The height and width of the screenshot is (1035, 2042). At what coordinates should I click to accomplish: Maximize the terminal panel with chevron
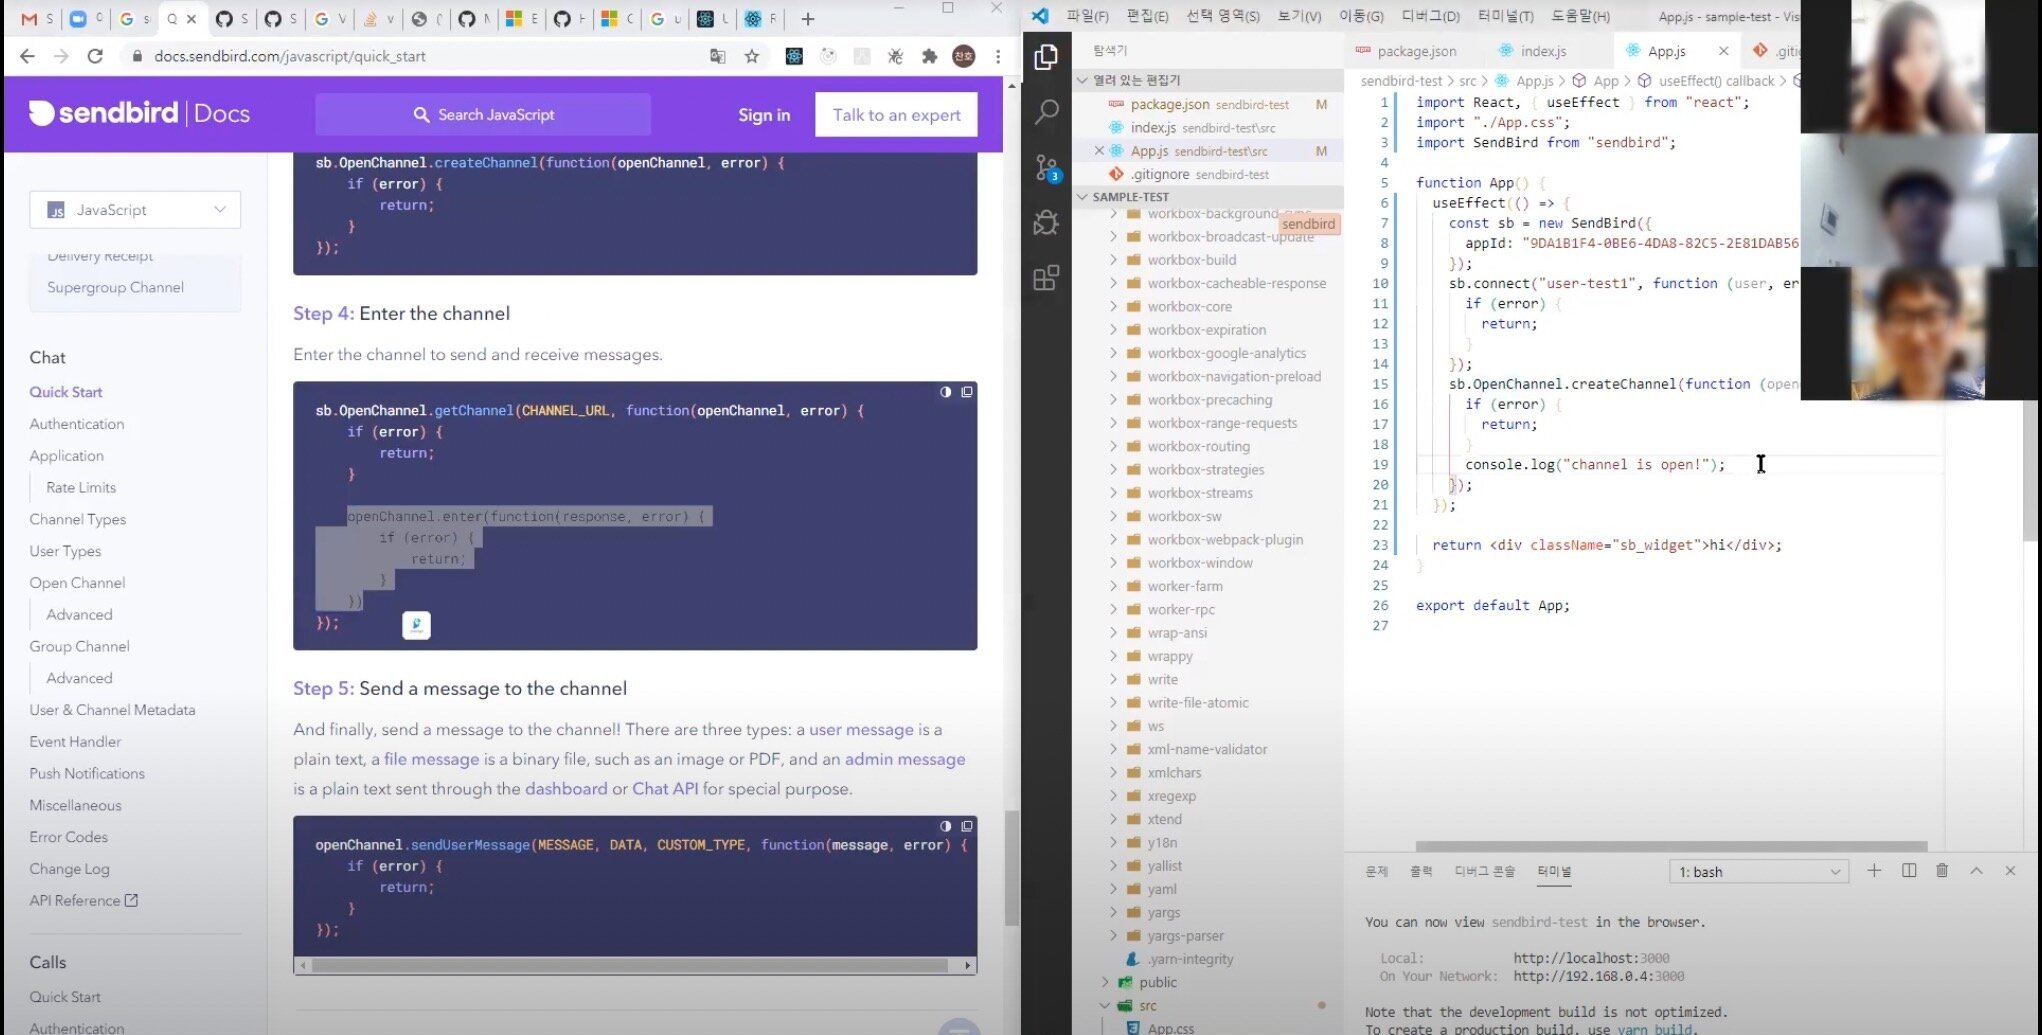pyautogui.click(x=1976, y=871)
